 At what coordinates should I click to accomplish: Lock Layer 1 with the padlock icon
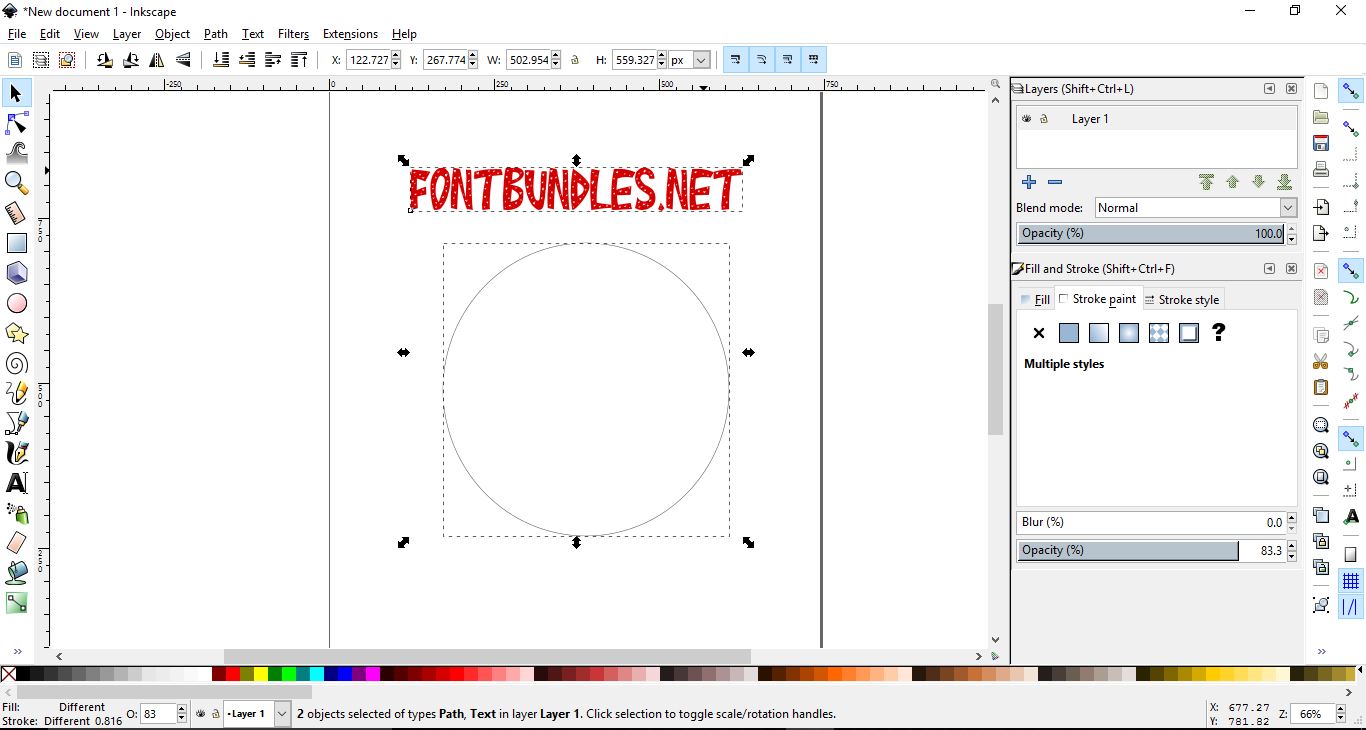click(x=1044, y=118)
